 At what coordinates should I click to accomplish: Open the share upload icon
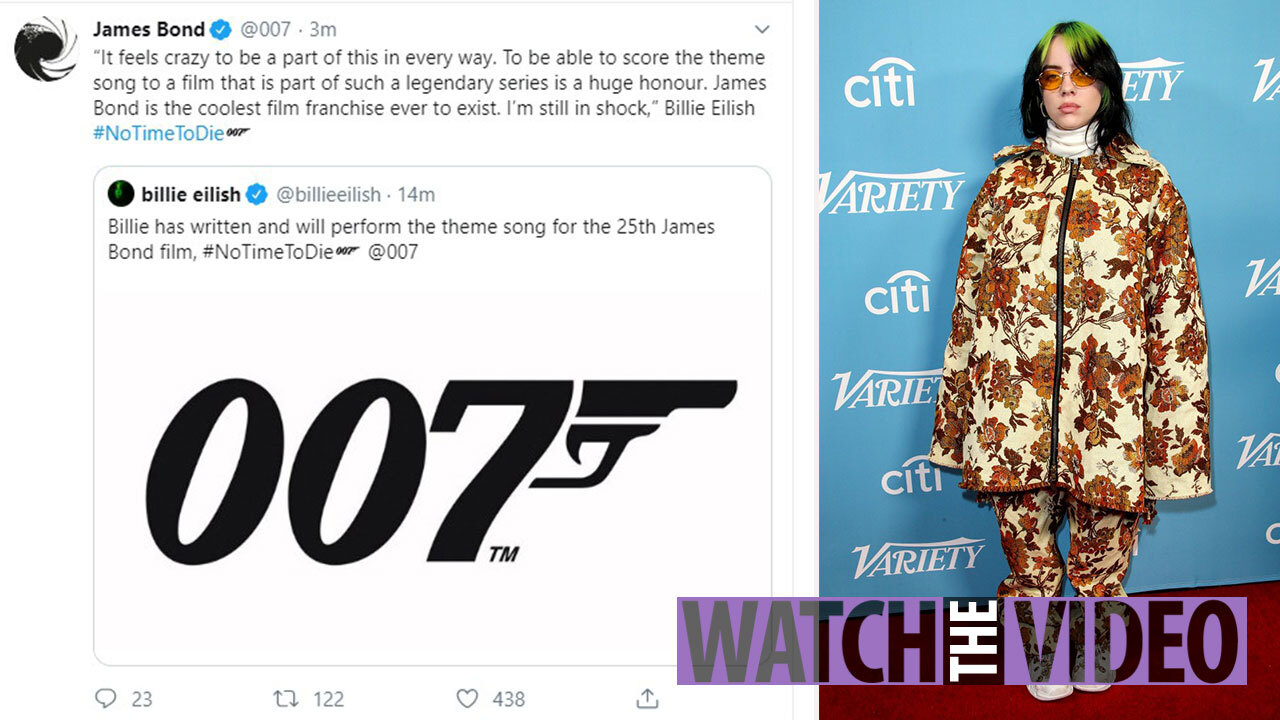tap(647, 698)
